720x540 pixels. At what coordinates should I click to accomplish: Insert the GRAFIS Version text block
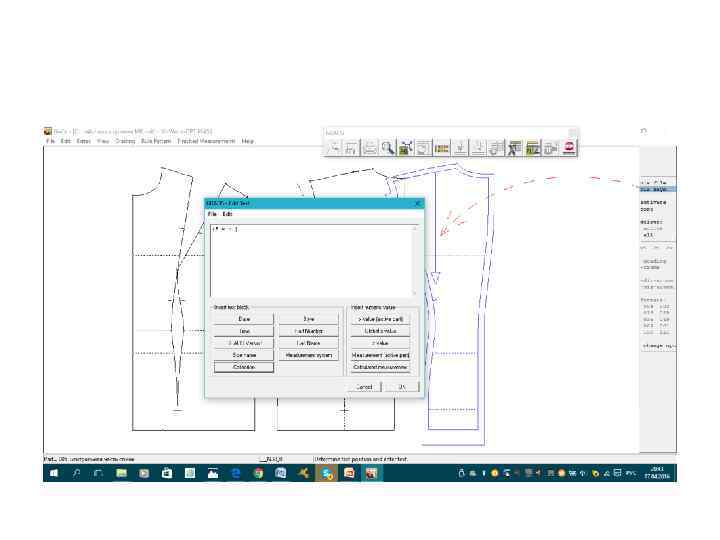(x=244, y=343)
